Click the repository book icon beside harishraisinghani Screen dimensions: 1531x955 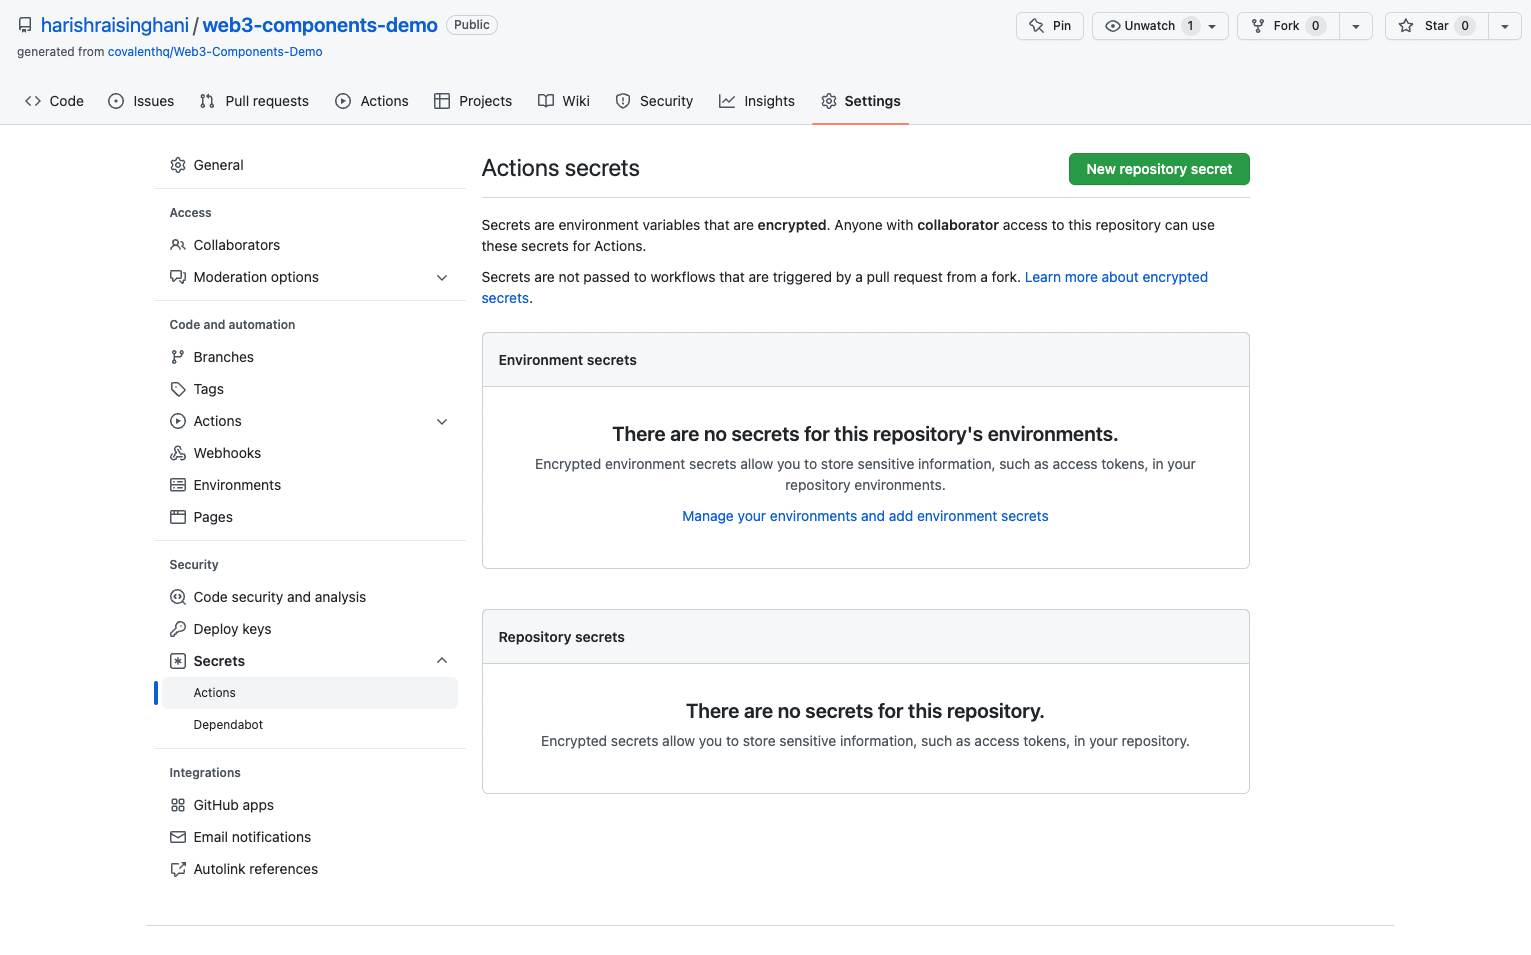click(x=25, y=25)
